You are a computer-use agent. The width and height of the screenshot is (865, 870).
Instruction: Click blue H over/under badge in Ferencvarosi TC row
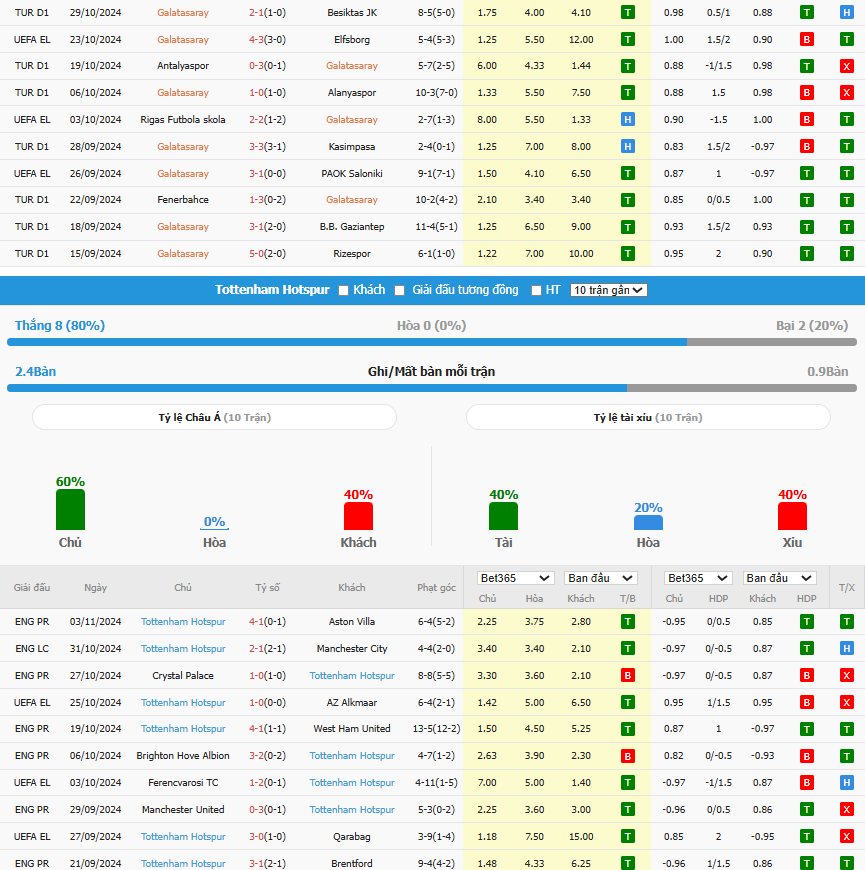(x=847, y=782)
